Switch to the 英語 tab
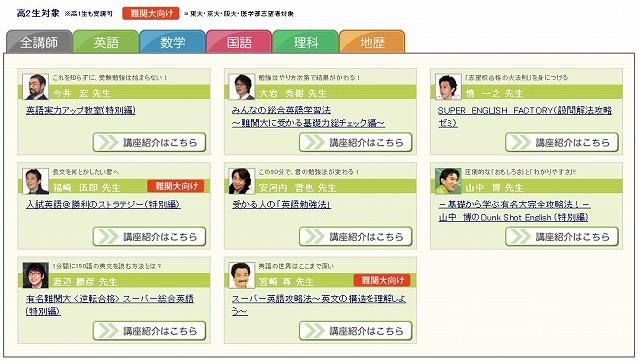 [x=106, y=42]
